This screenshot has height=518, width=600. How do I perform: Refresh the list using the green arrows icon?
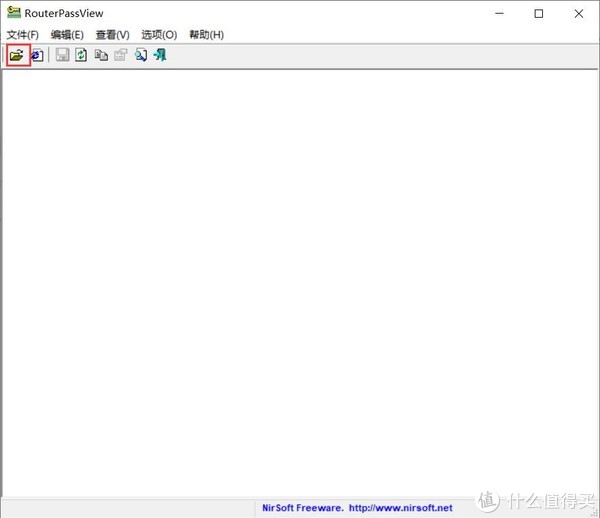pyautogui.click(x=81, y=56)
